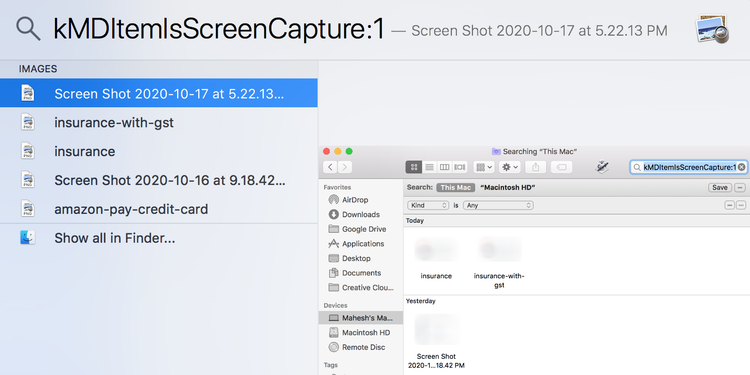Viewport: 750px width, 375px height.
Task: Open the Kind criteria dropdown
Action: [x=428, y=205]
